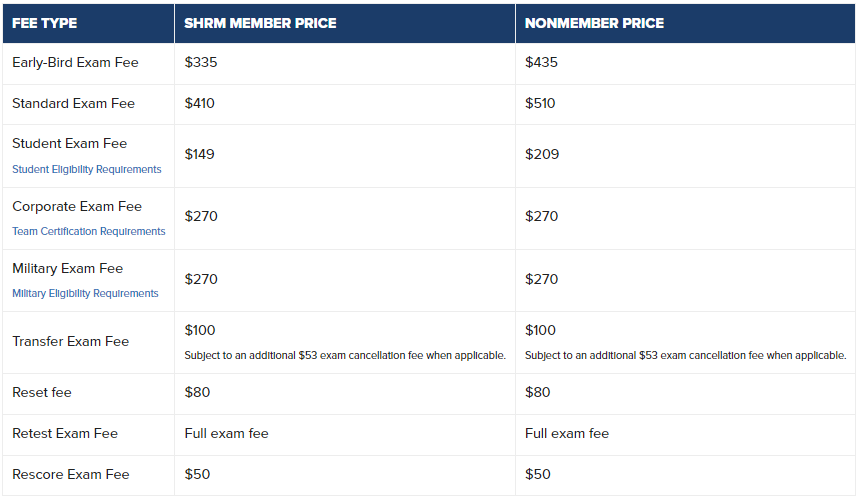Select member Full exam fee retest cell

click(x=227, y=433)
